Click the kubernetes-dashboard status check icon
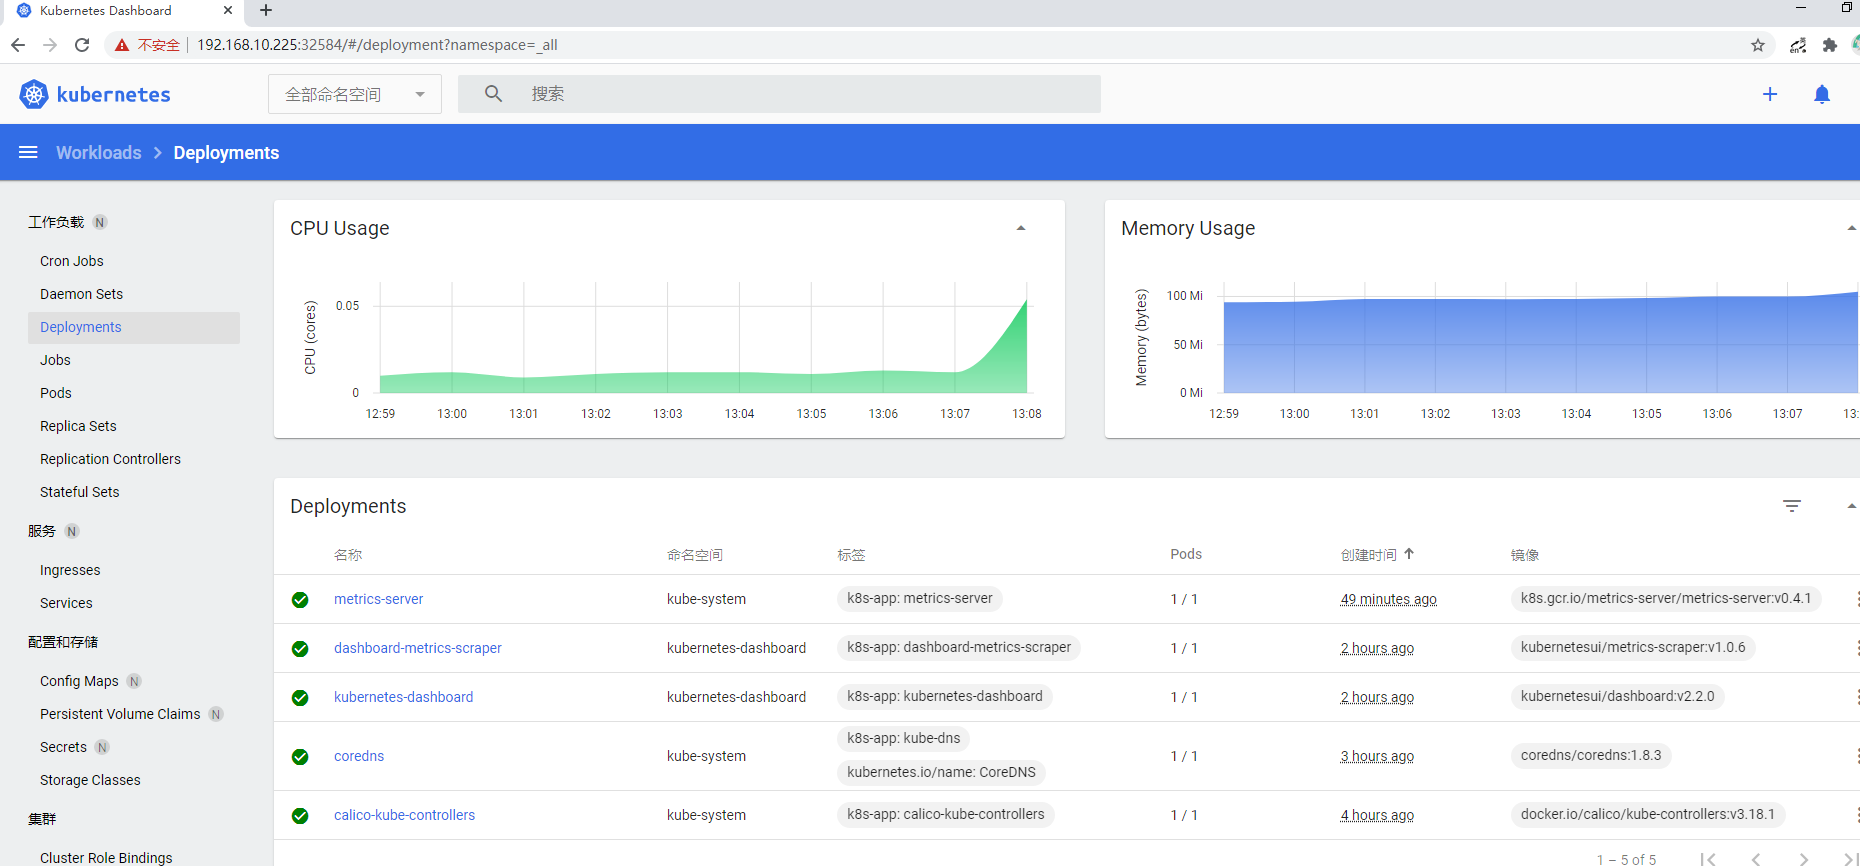Screen dimensions: 1860x866 pyautogui.click(x=300, y=698)
